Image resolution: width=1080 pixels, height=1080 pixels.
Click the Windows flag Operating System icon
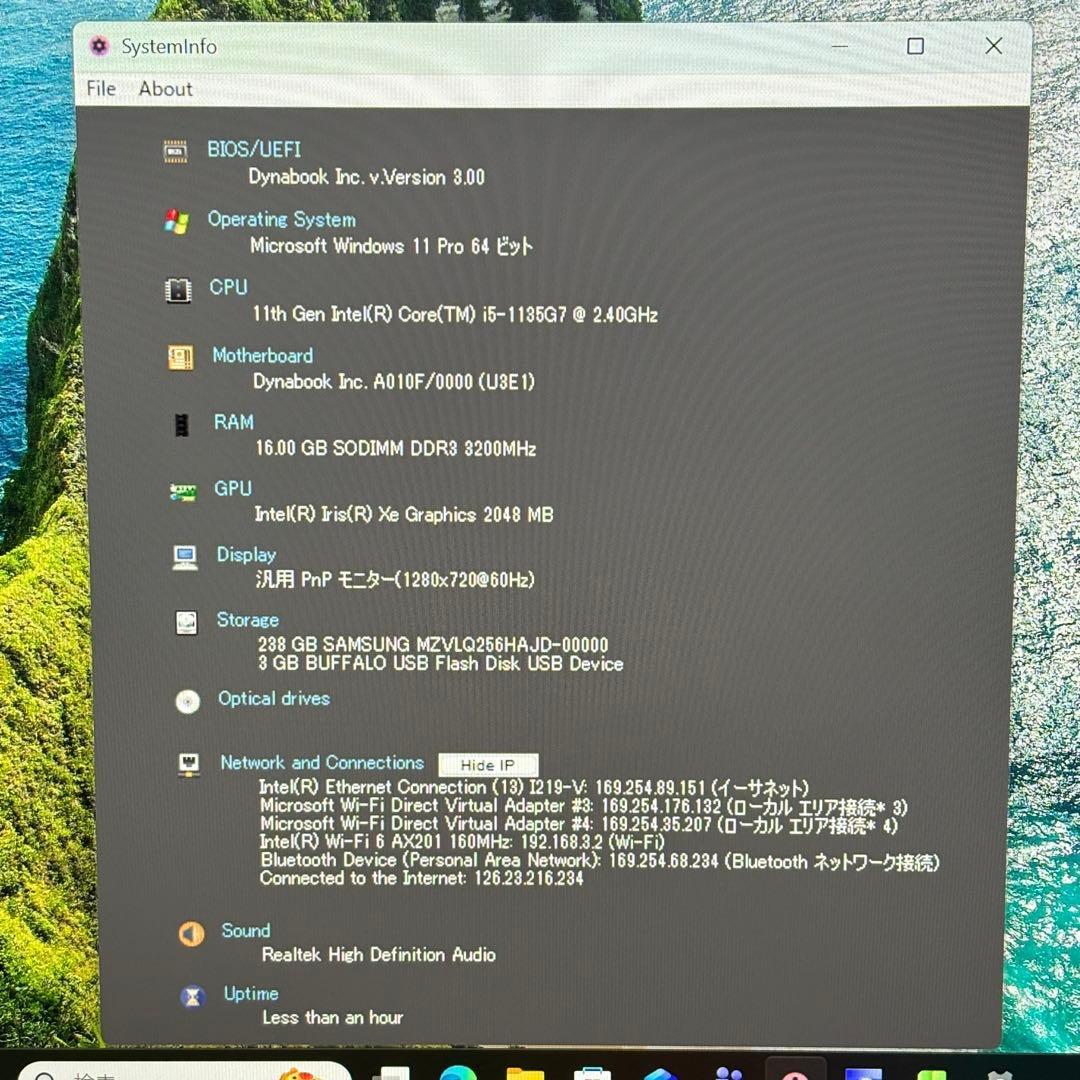(x=177, y=222)
